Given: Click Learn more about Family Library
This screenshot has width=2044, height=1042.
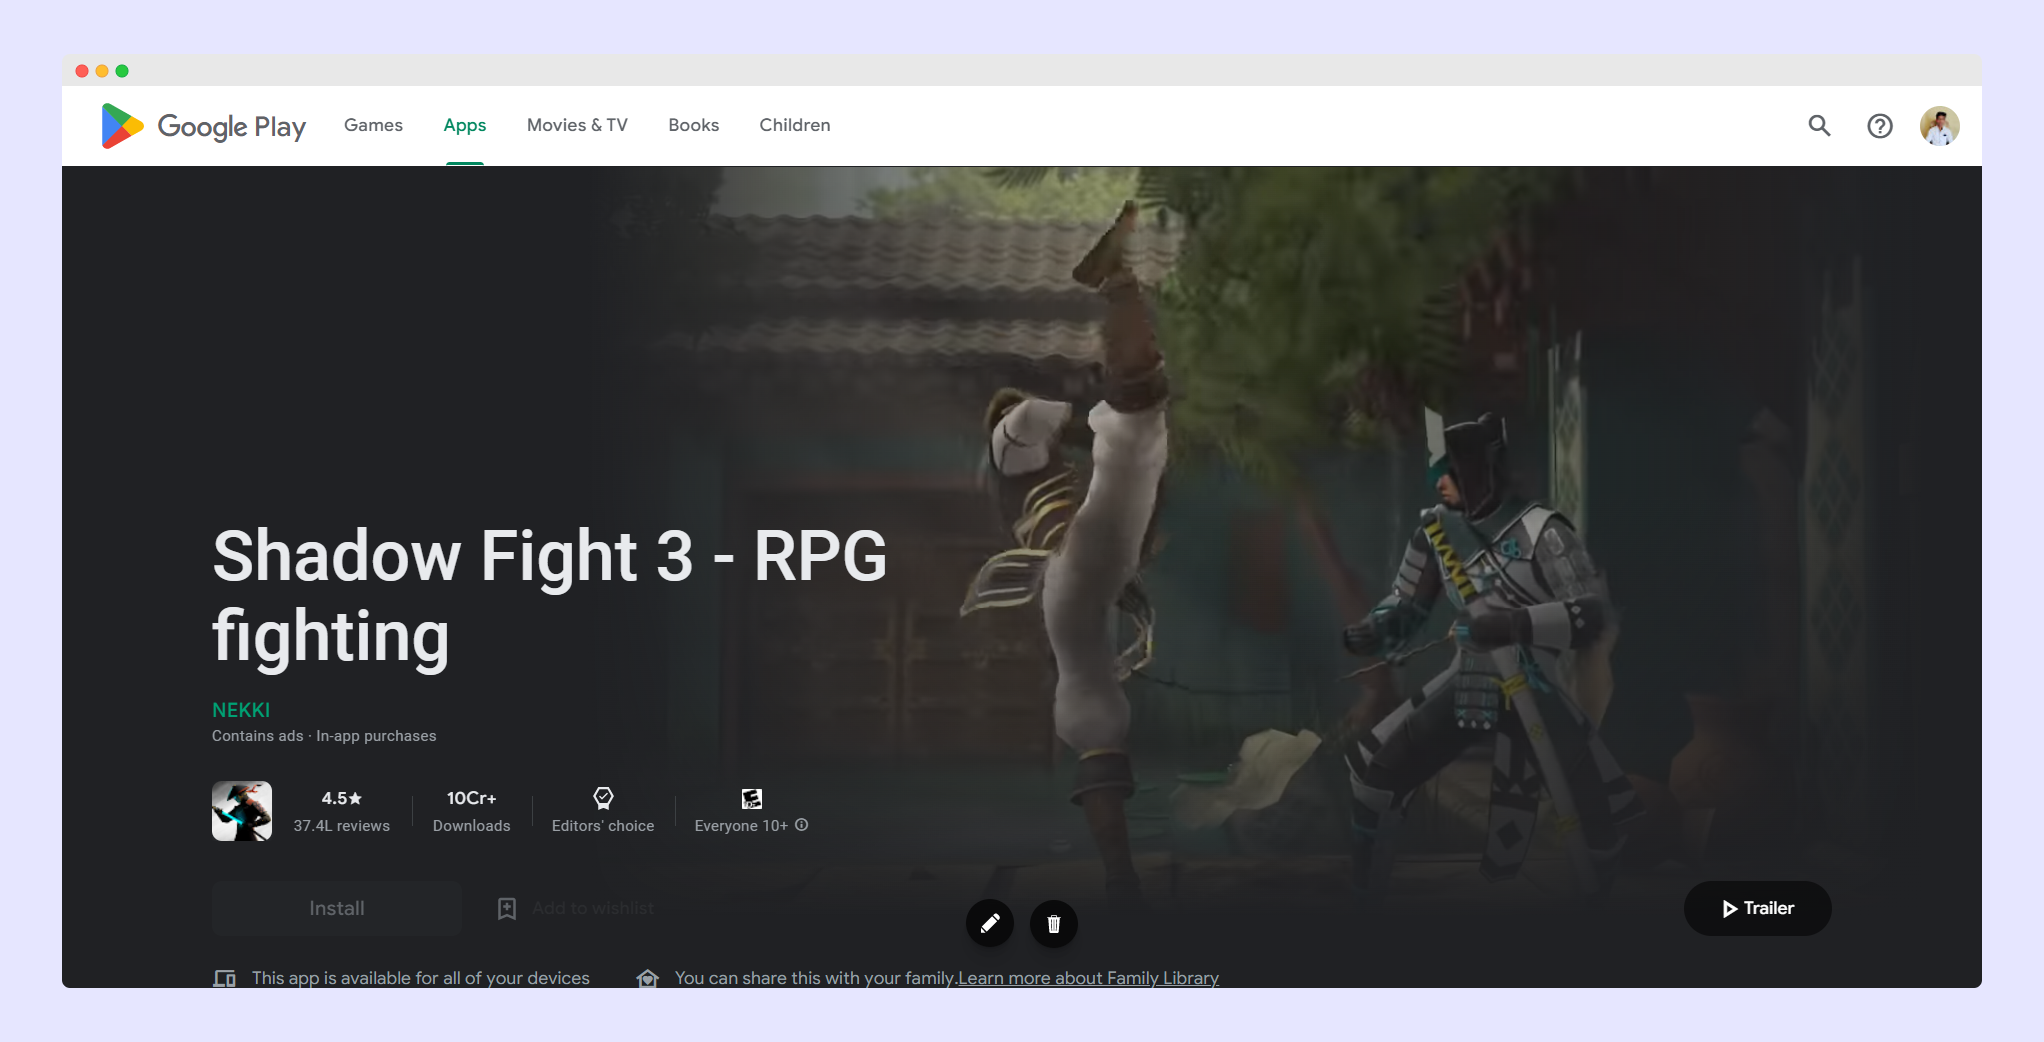Looking at the screenshot, I should [x=1087, y=977].
